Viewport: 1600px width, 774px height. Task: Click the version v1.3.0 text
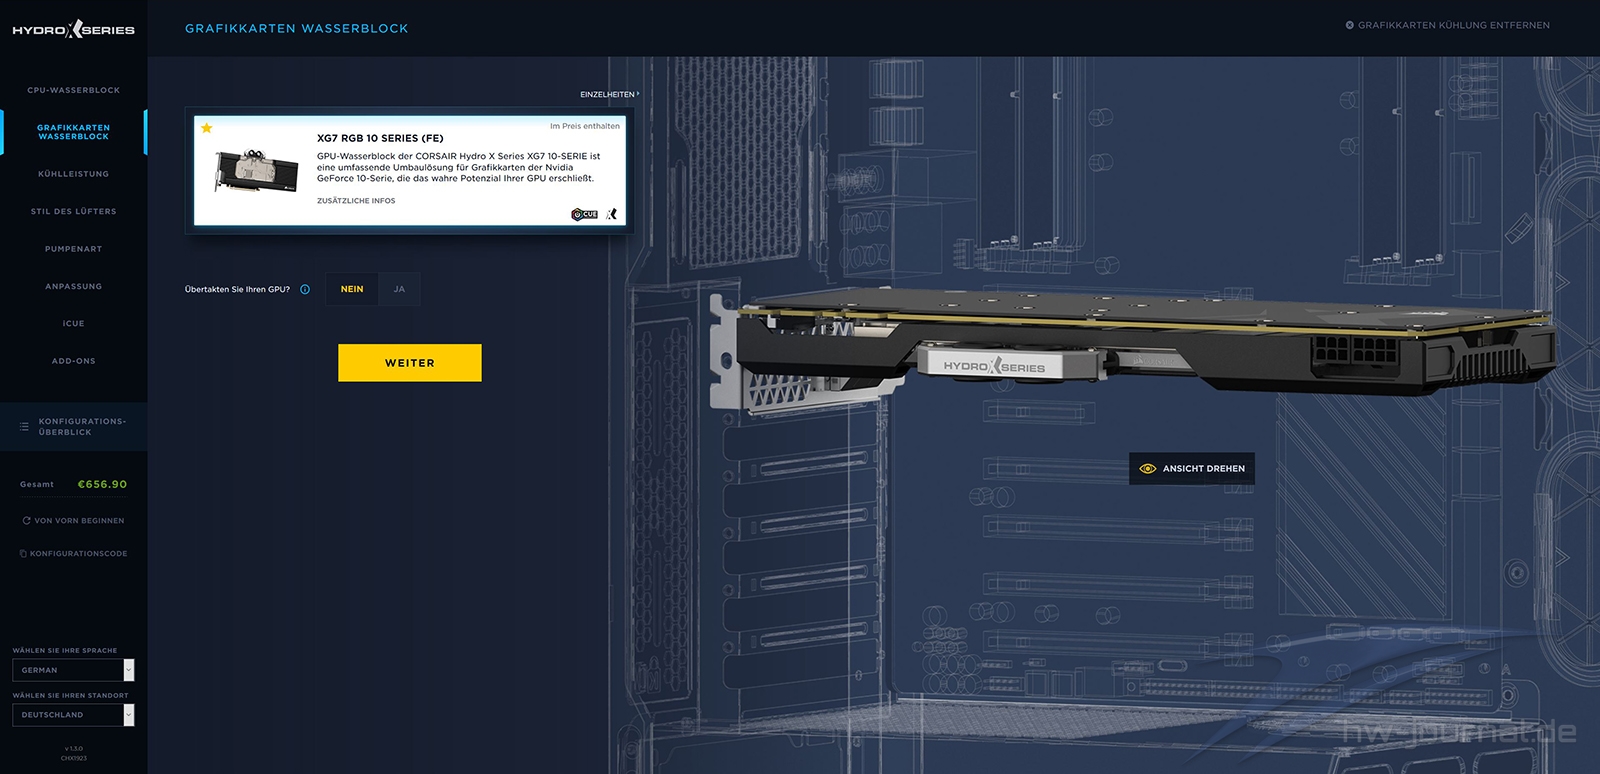point(74,748)
